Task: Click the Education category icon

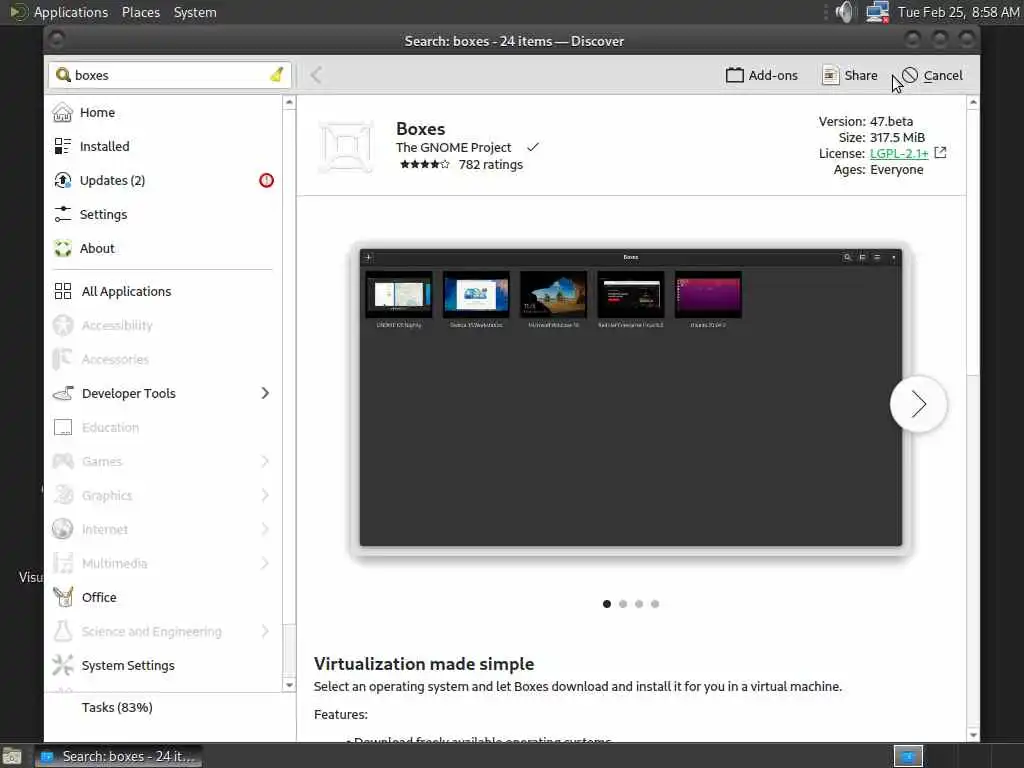Action: pyautogui.click(x=63, y=427)
